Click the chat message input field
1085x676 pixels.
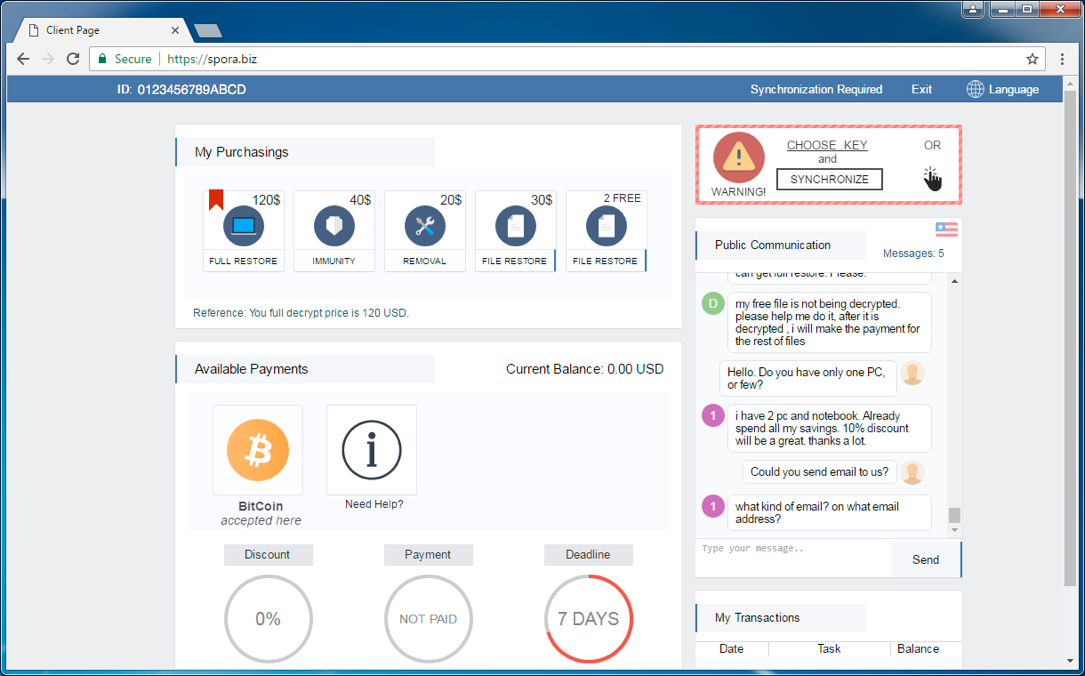pyautogui.click(x=793, y=559)
